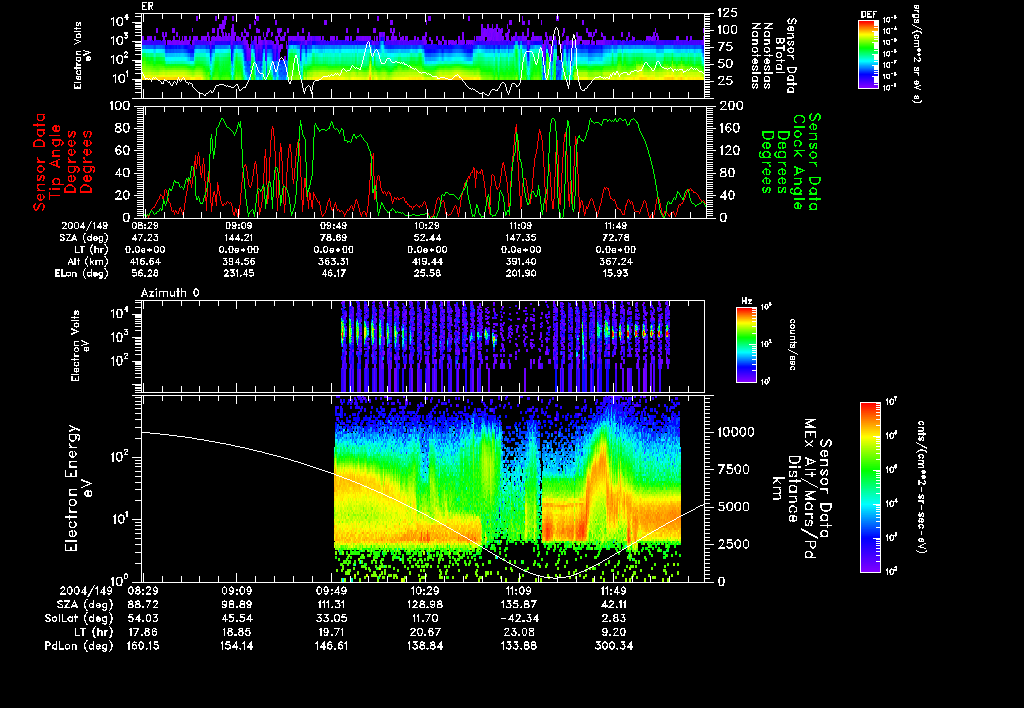Click the SolLat value 54.03
1024x708 pixels.
point(142,618)
